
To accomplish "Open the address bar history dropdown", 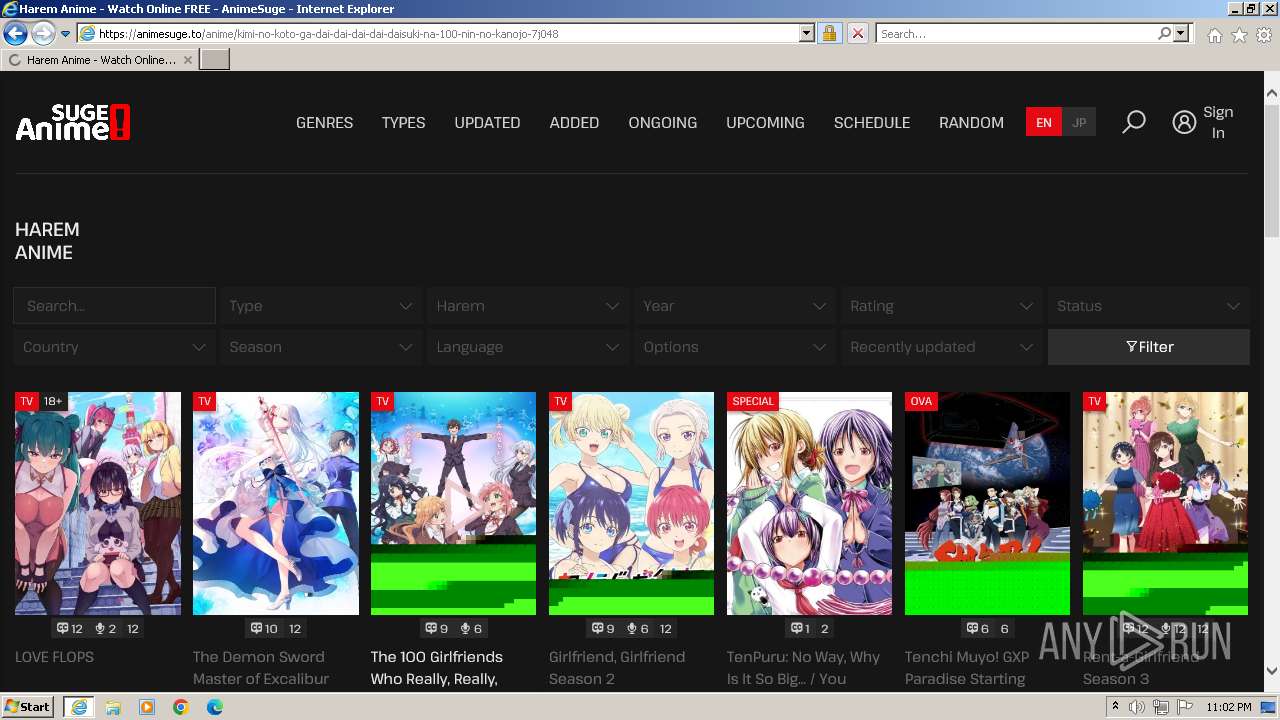I will pyautogui.click(x=807, y=33).
